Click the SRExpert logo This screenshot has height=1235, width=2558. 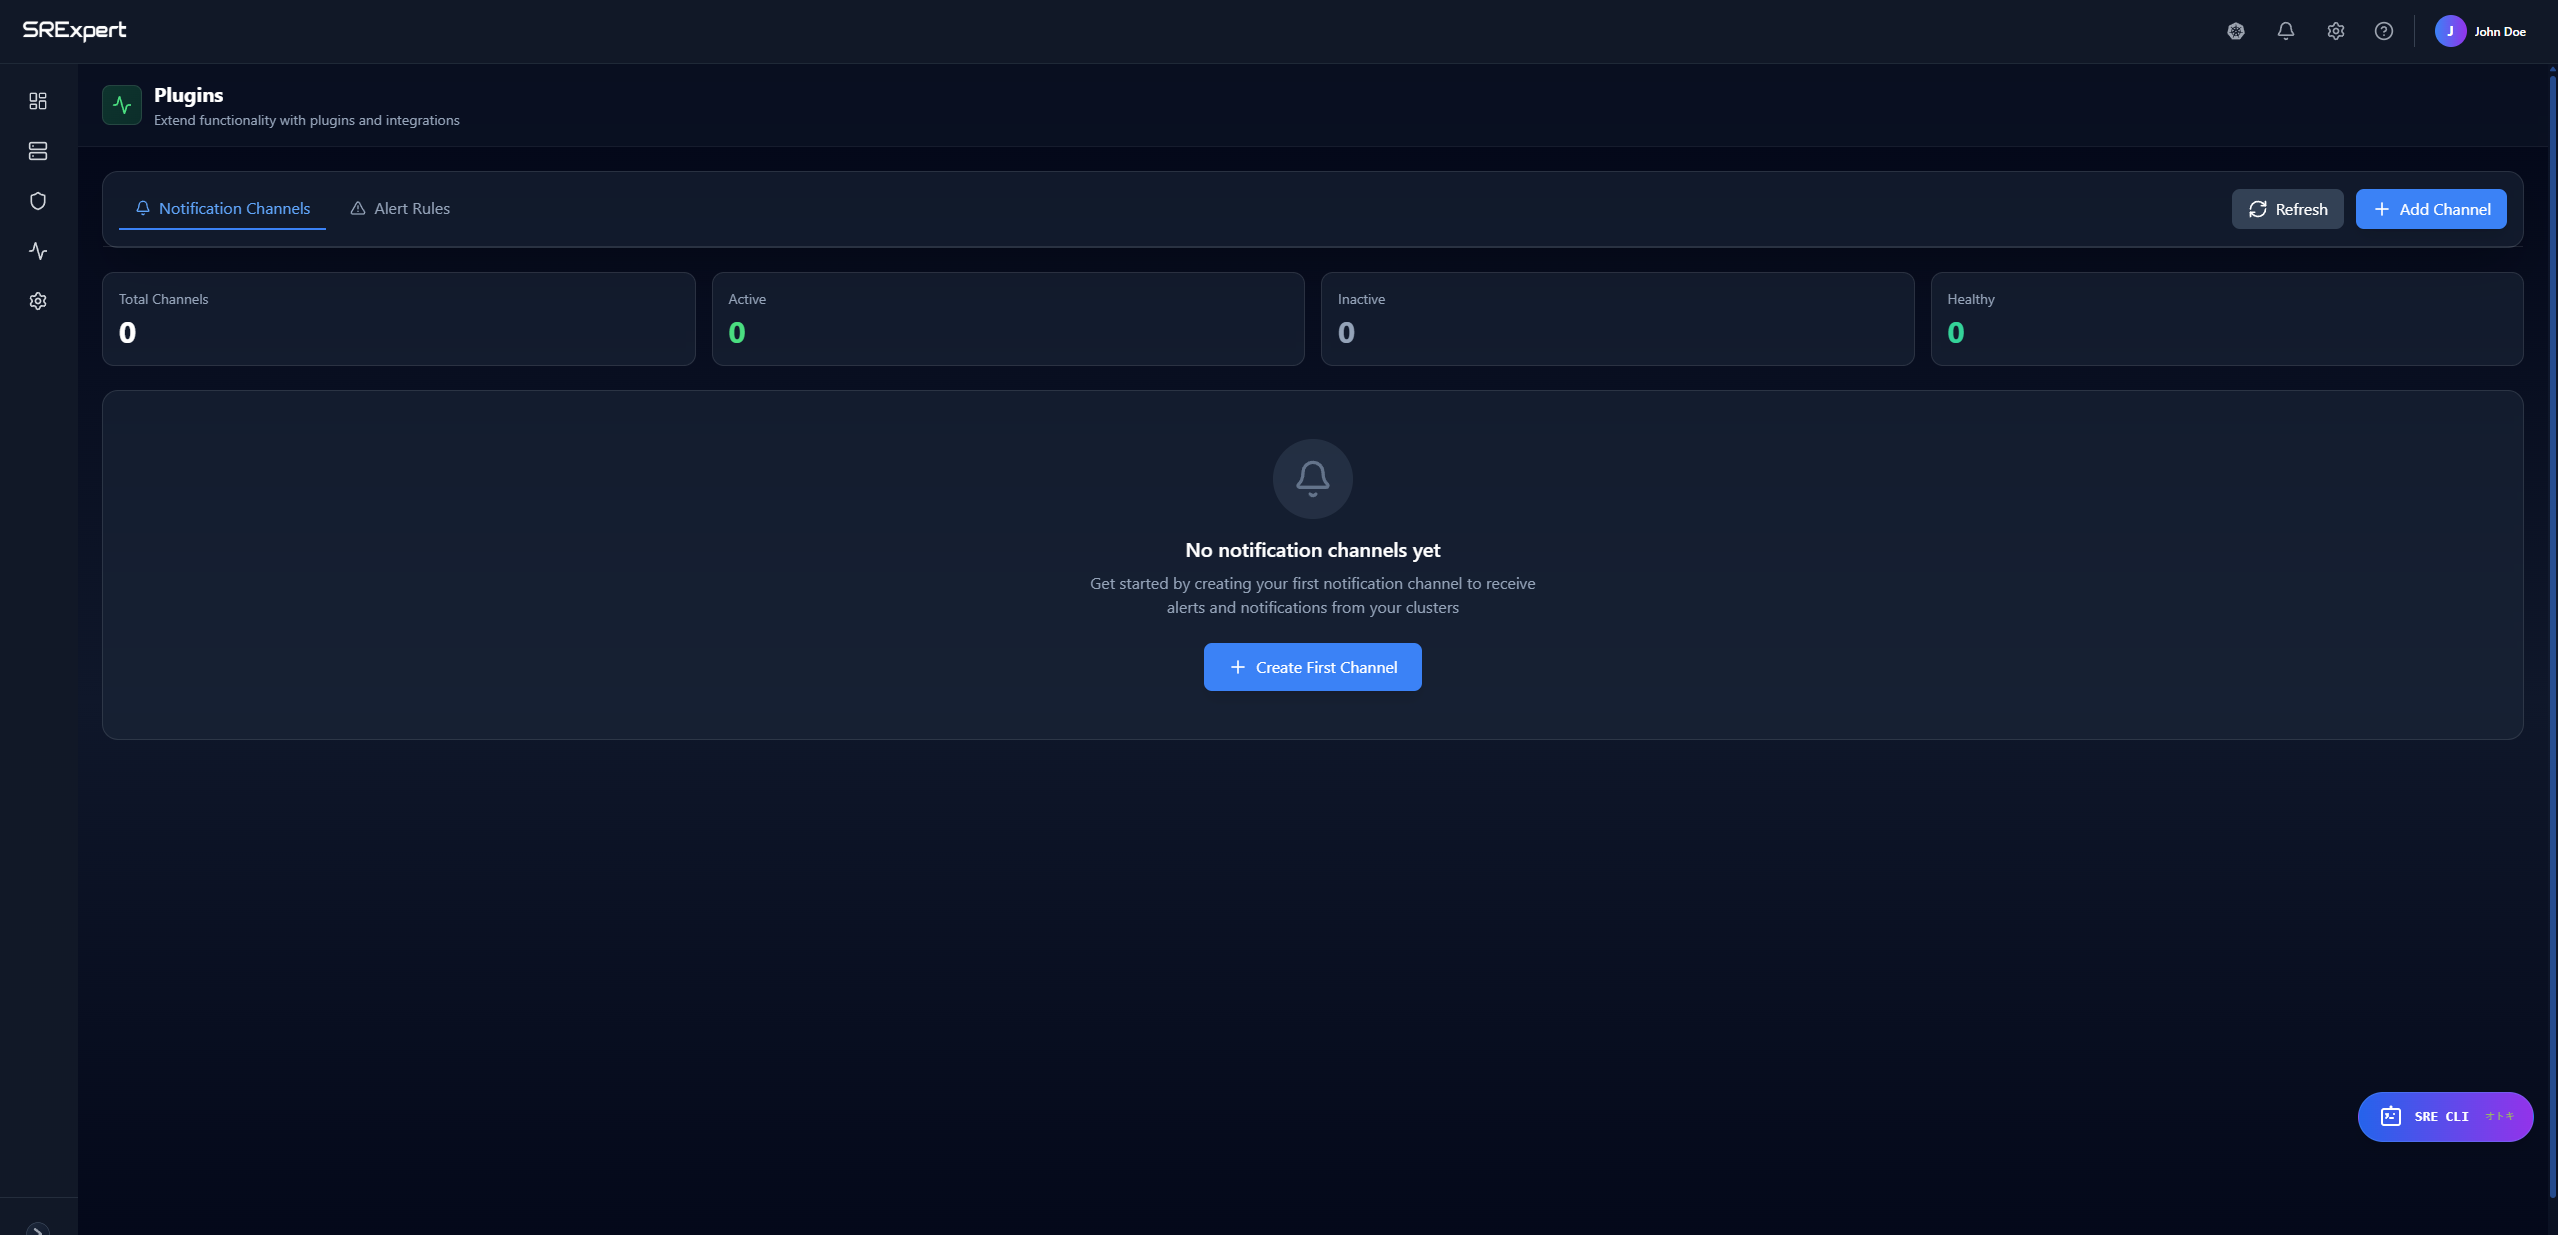click(76, 30)
